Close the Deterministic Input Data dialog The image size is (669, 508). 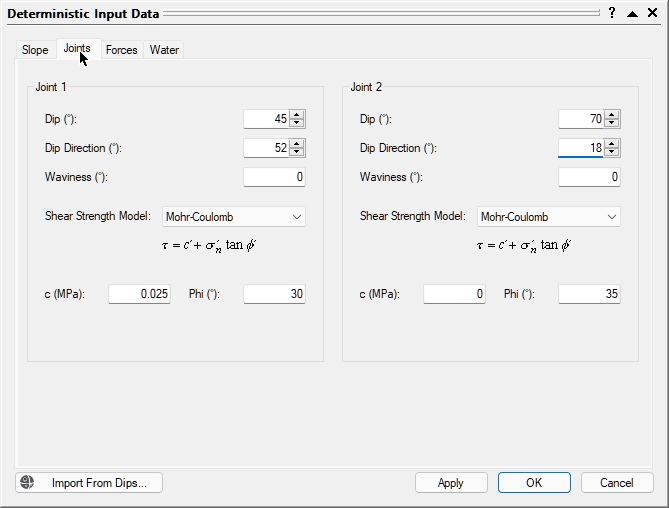pyautogui.click(x=652, y=13)
